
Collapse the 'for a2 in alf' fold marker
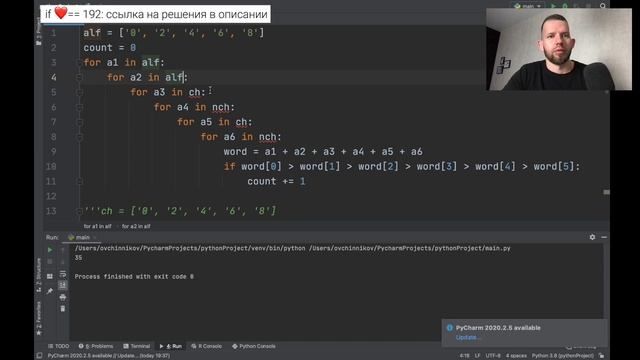coord(80,77)
